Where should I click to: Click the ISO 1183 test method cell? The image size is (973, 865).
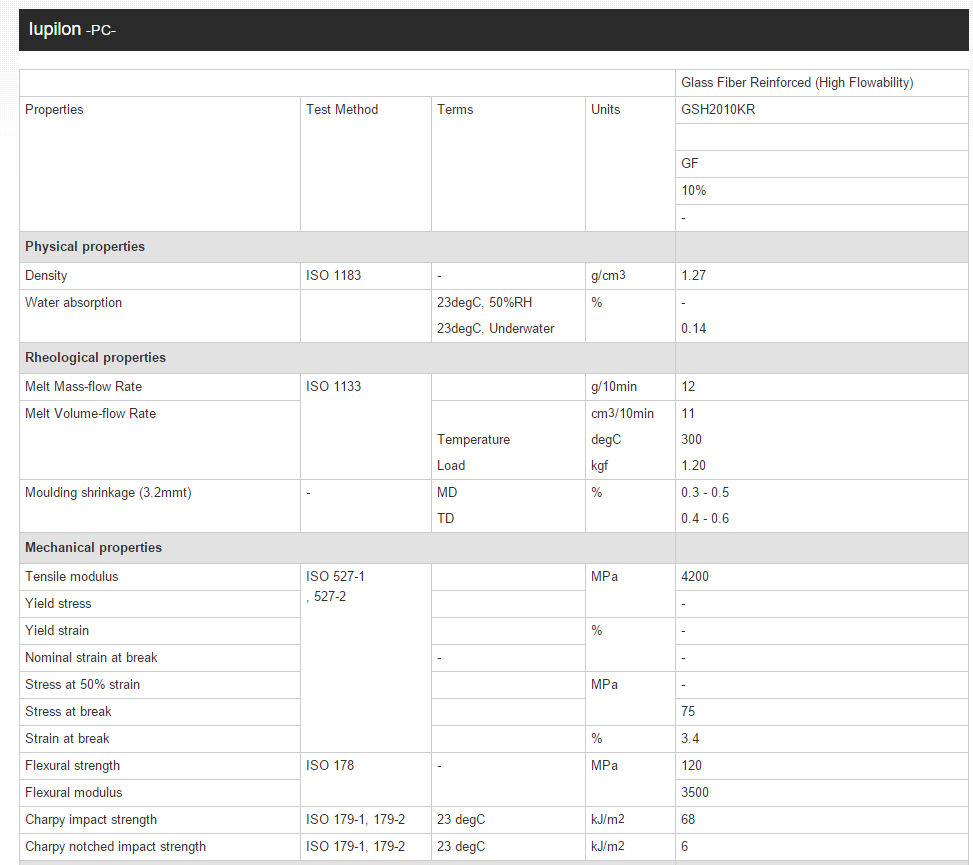click(x=333, y=275)
